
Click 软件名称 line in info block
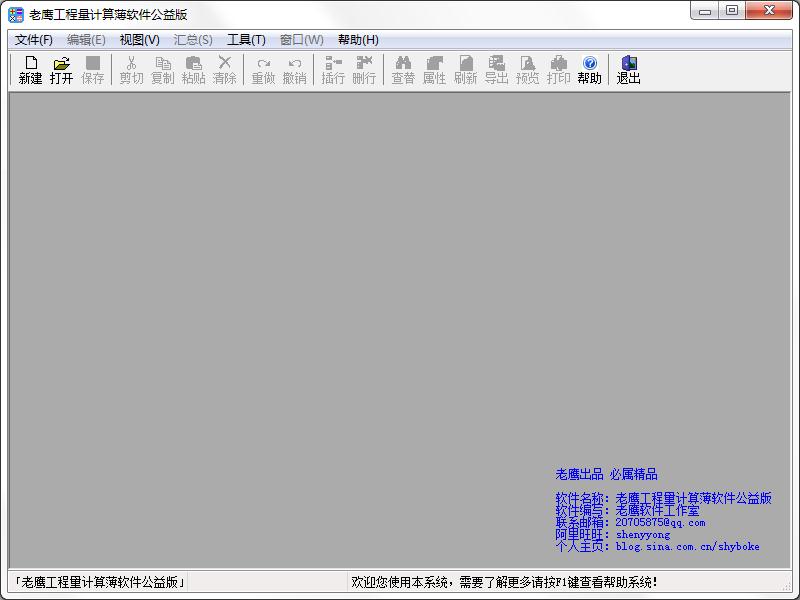pos(663,498)
